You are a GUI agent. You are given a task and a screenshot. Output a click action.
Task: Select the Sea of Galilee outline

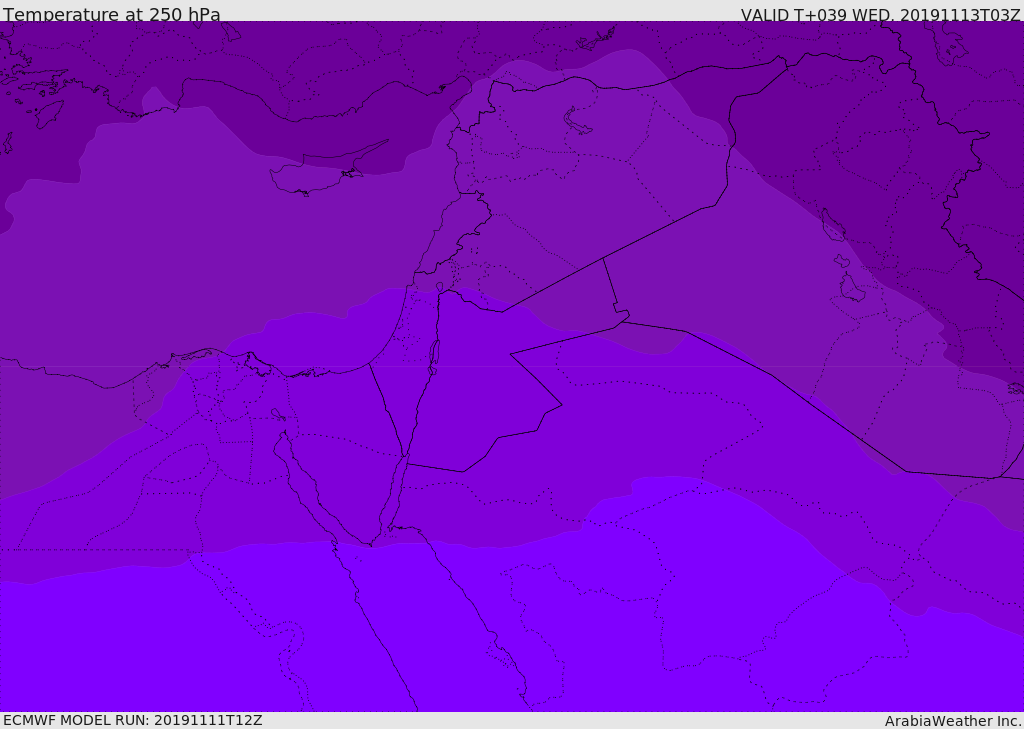coord(439,287)
